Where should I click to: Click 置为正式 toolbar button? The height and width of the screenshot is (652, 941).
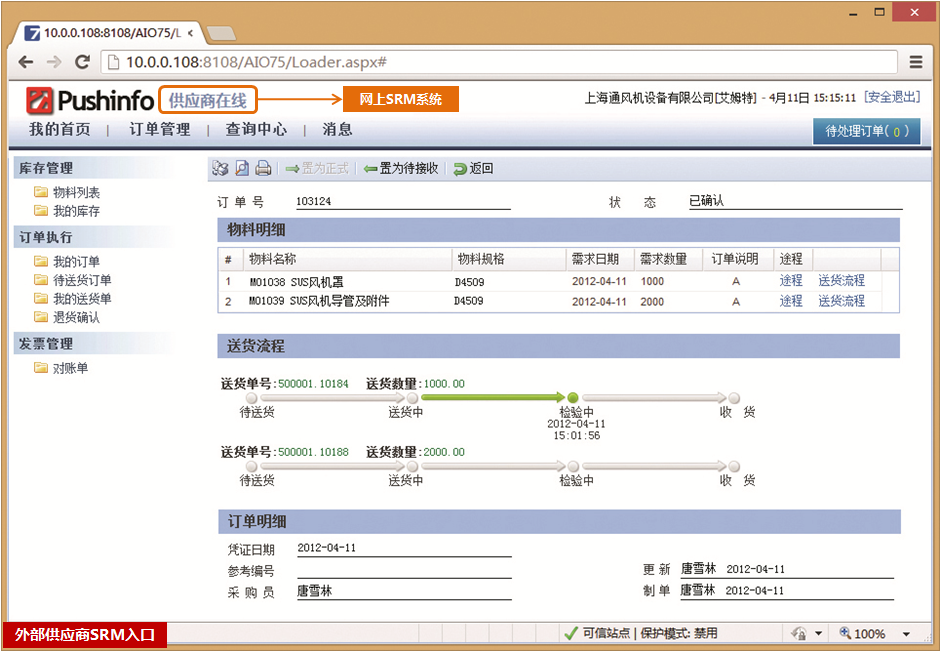(x=317, y=169)
